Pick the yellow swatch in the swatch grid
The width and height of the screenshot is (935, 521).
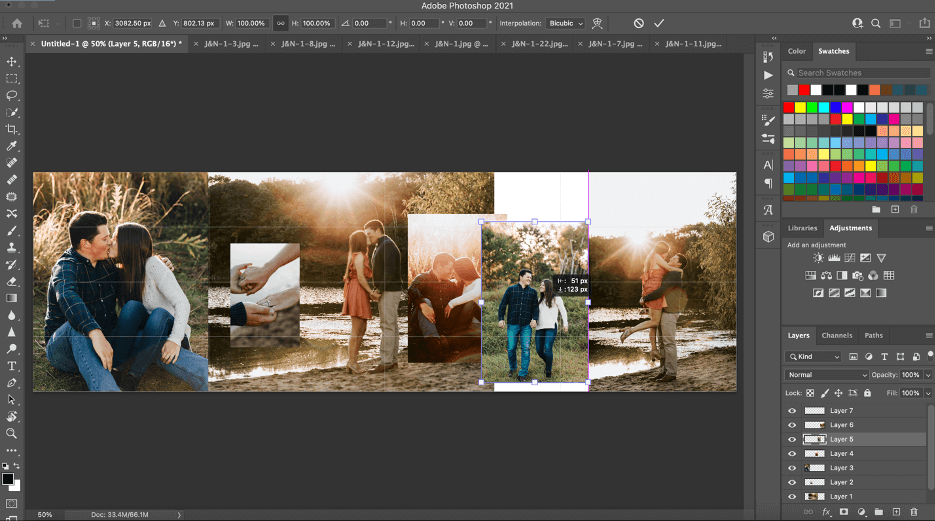pos(800,107)
